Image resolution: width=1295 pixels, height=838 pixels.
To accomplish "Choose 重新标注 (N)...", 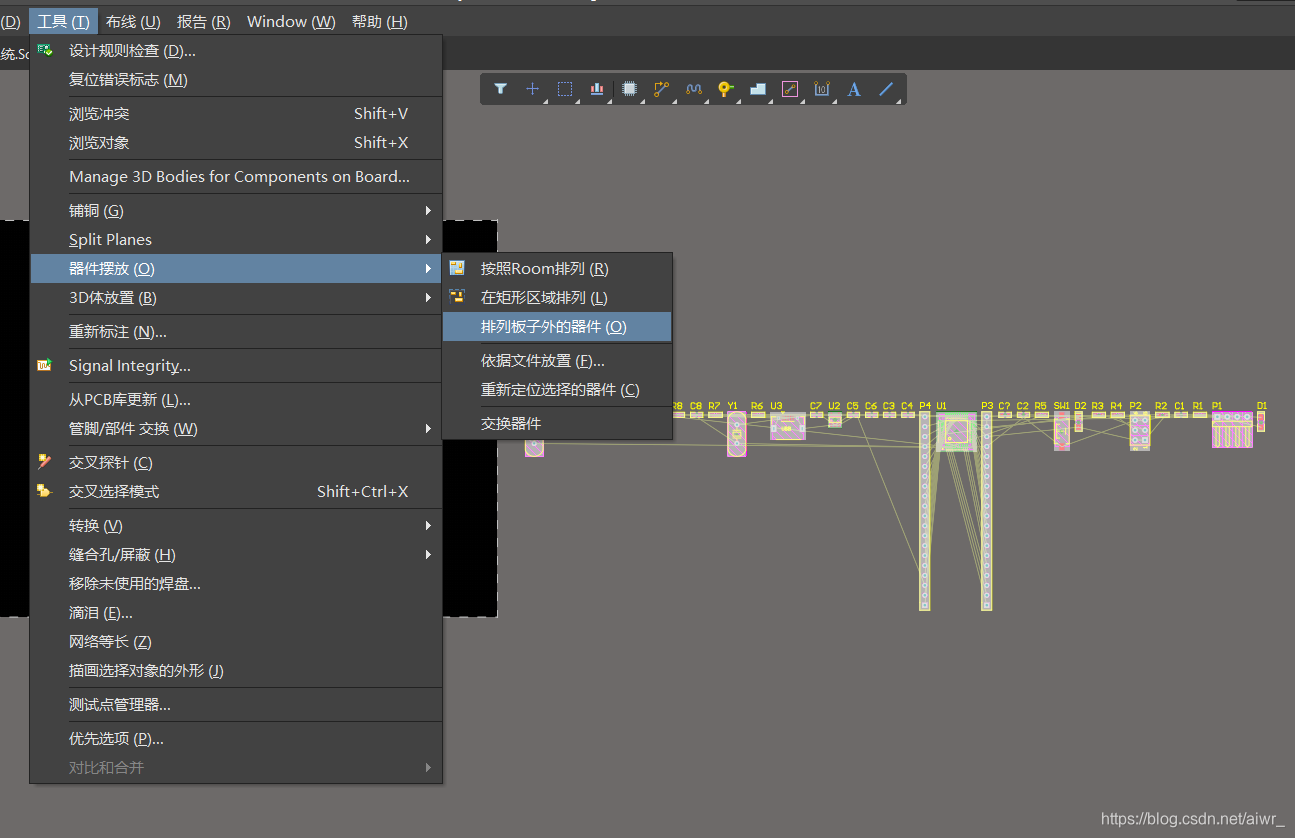I will click(236, 331).
